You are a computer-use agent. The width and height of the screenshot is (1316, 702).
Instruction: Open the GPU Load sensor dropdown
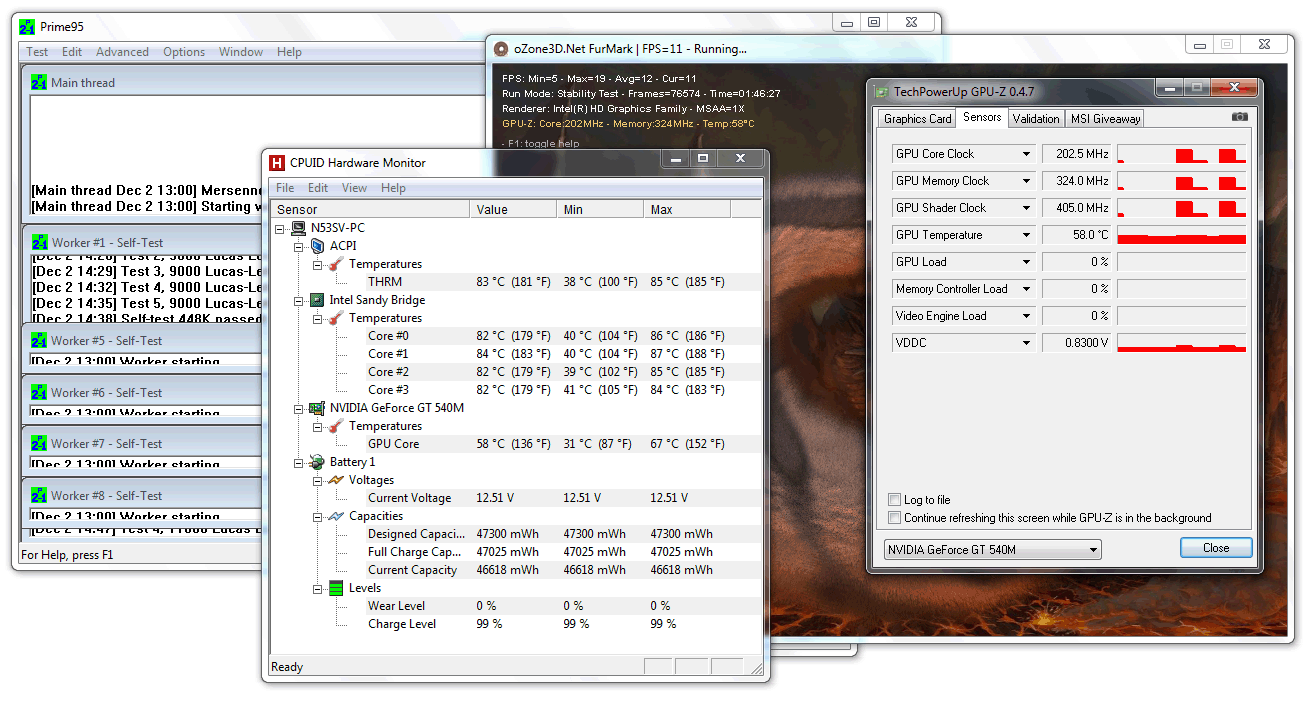(1026, 262)
